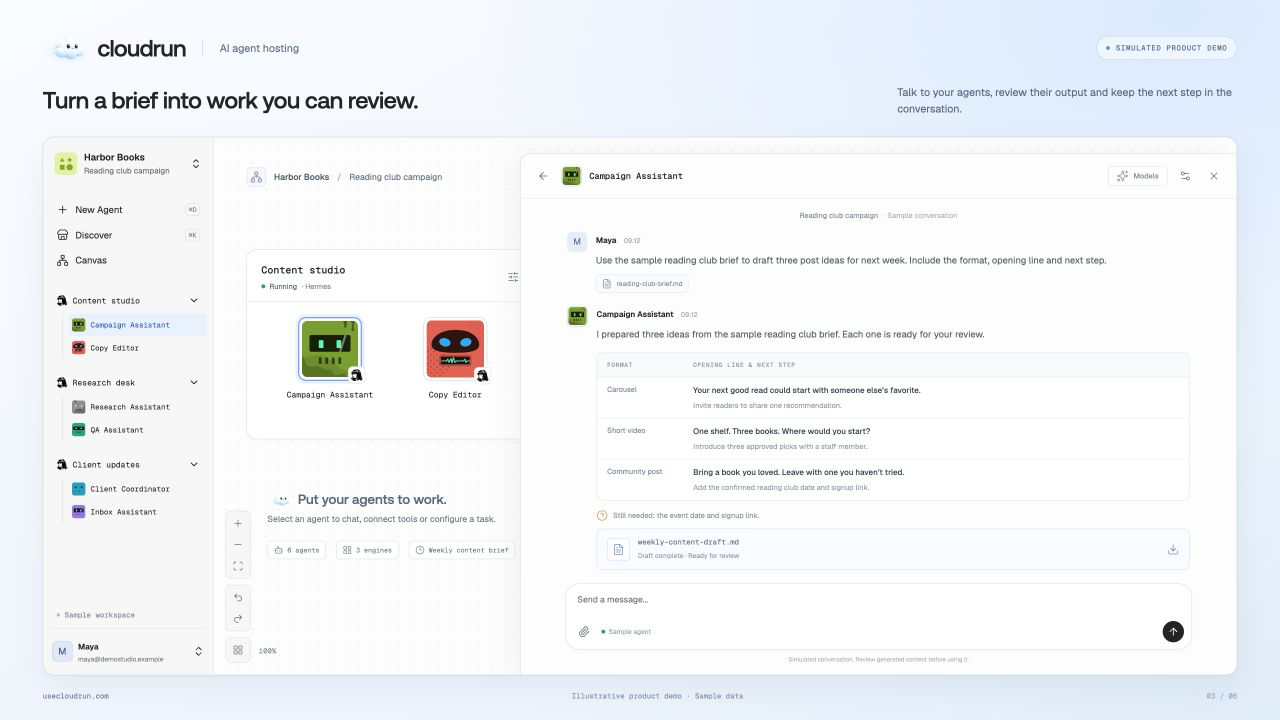Screen dimensions: 1280x720
Task: Fit canvas to screen
Action: [x=238, y=566]
